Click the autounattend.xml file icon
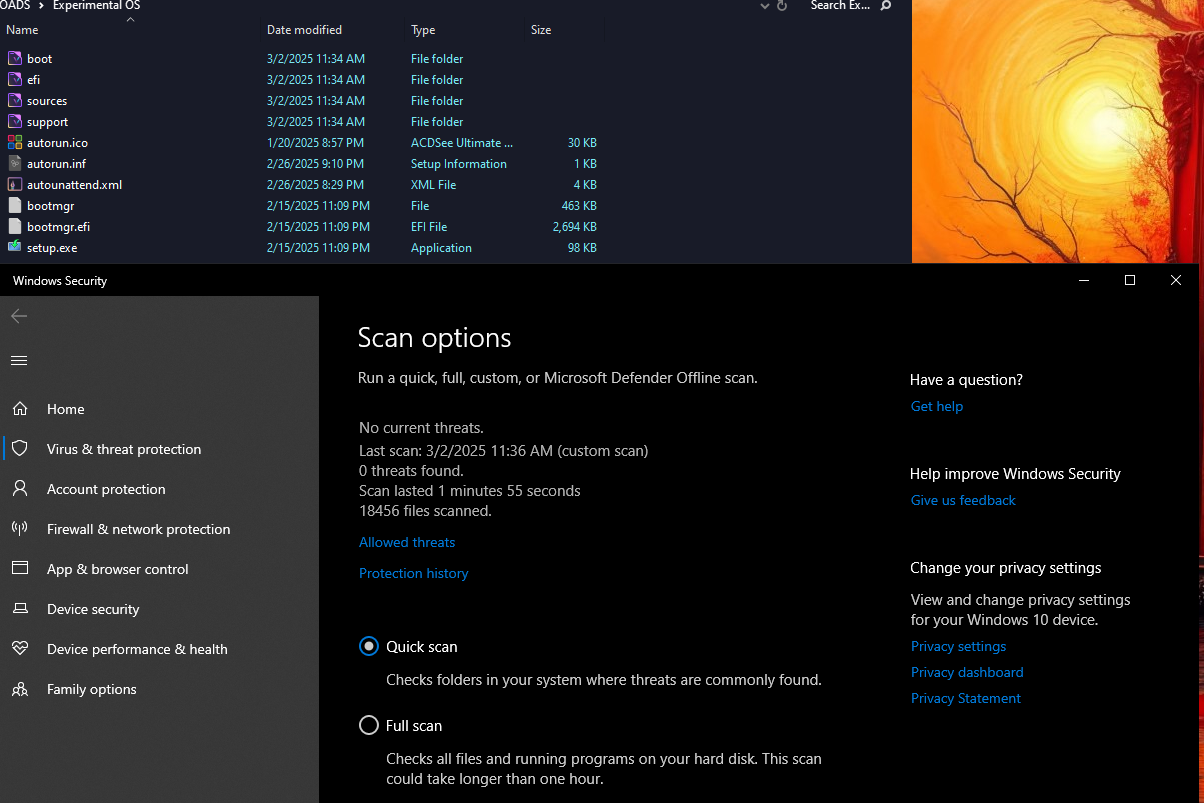The width and height of the screenshot is (1204, 803). pos(14,185)
